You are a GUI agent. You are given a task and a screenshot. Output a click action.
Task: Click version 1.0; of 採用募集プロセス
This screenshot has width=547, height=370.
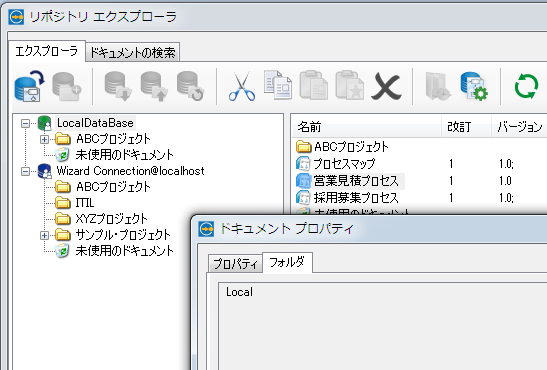(x=506, y=198)
